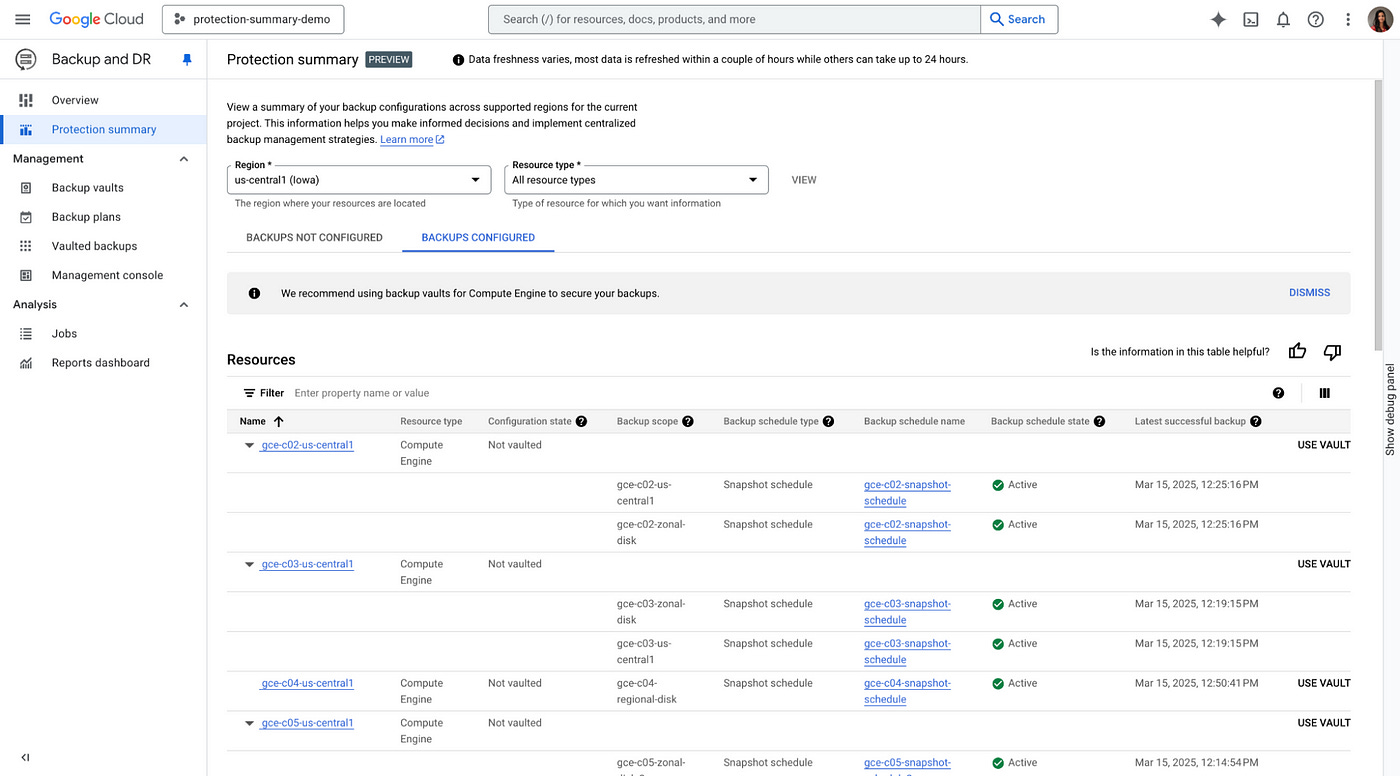1400x776 pixels.
Task: Open the help question mark menu
Action: click(1316, 19)
